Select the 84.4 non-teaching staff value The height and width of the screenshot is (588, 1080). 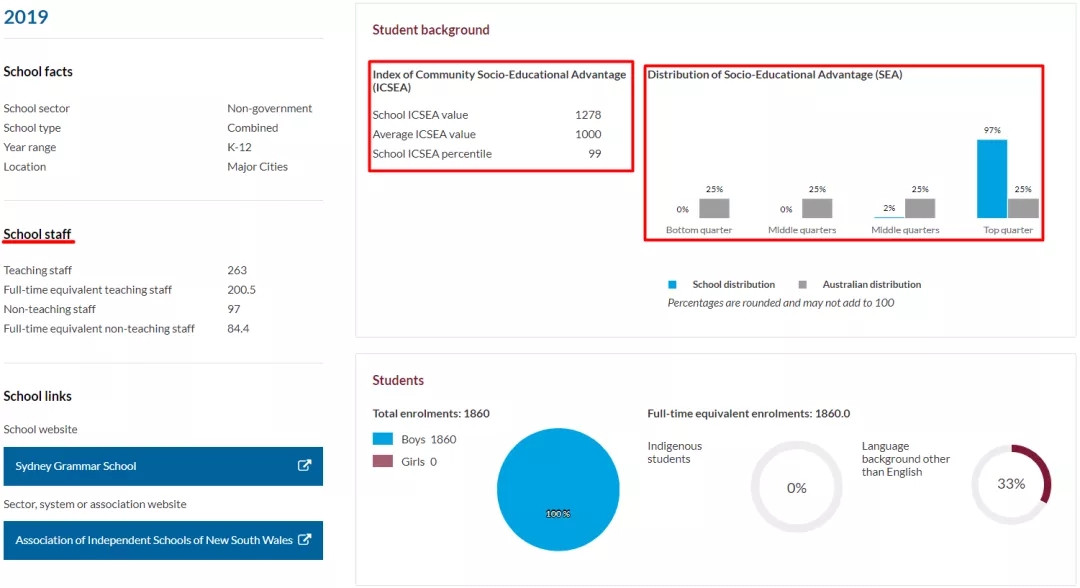pyautogui.click(x=238, y=328)
